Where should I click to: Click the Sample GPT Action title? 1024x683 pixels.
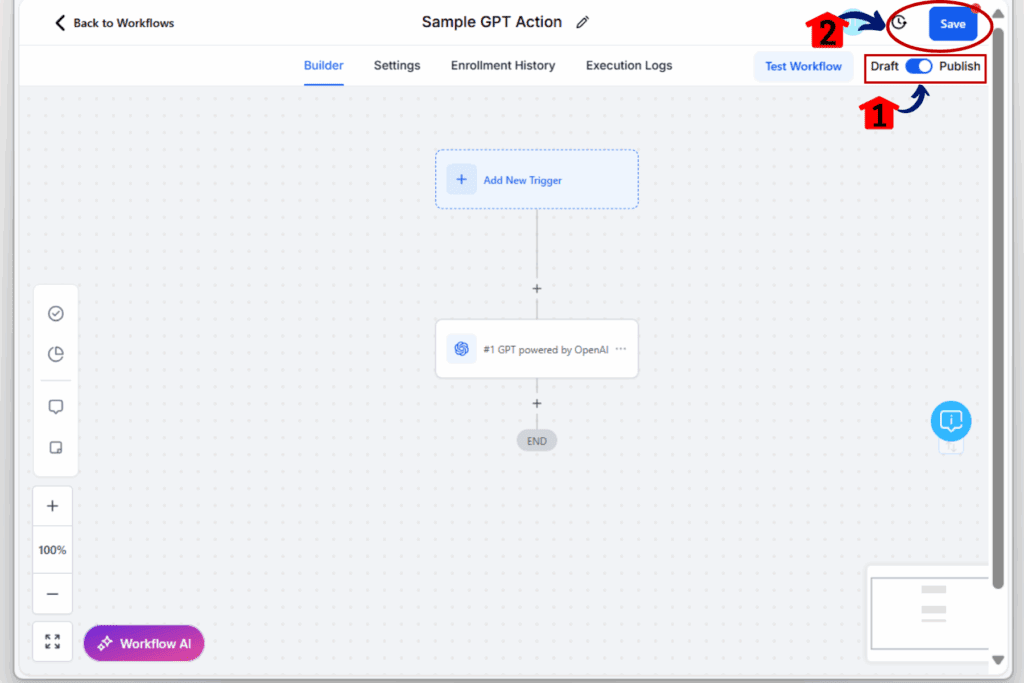coord(492,22)
